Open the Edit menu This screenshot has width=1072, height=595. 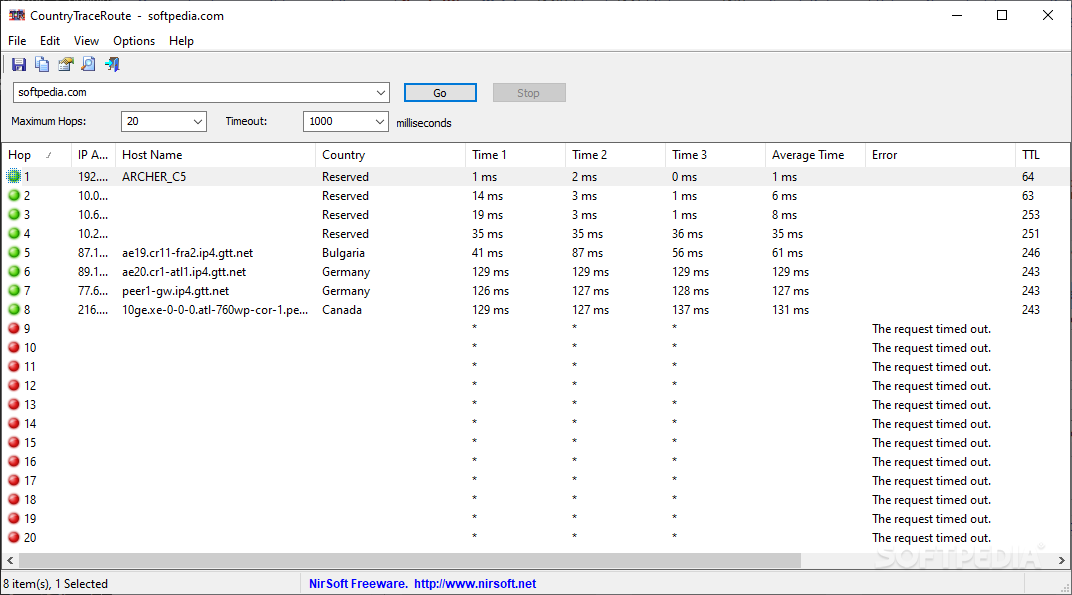50,41
